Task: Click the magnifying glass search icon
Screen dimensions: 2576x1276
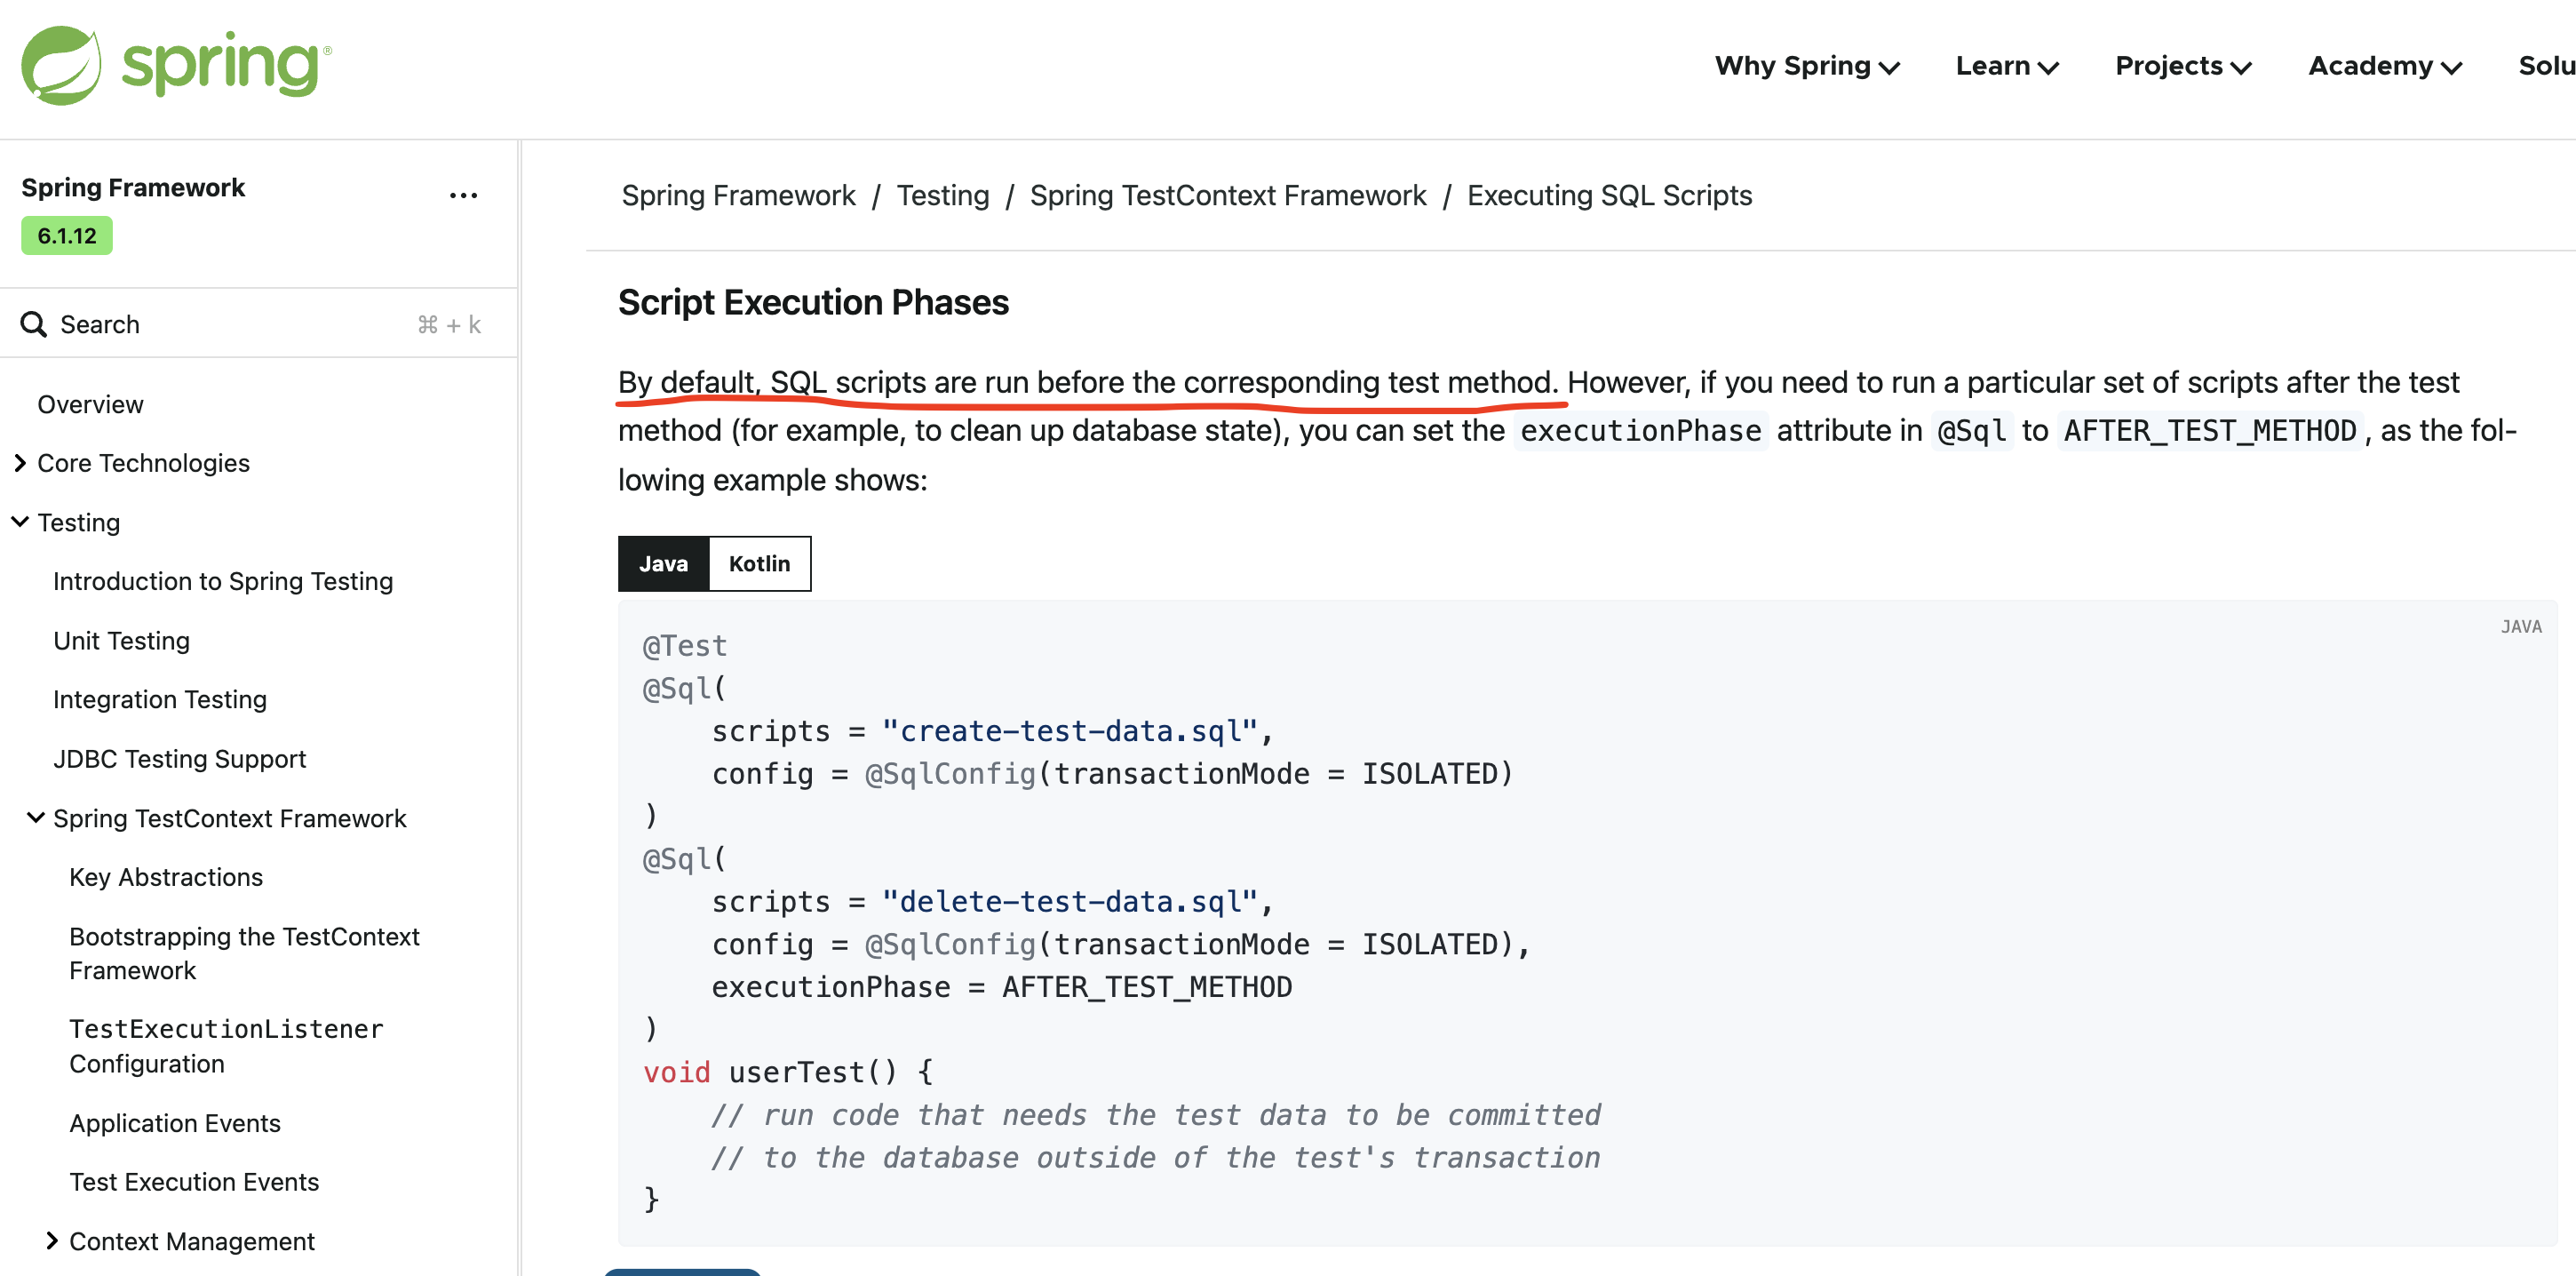Action: [x=34, y=324]
